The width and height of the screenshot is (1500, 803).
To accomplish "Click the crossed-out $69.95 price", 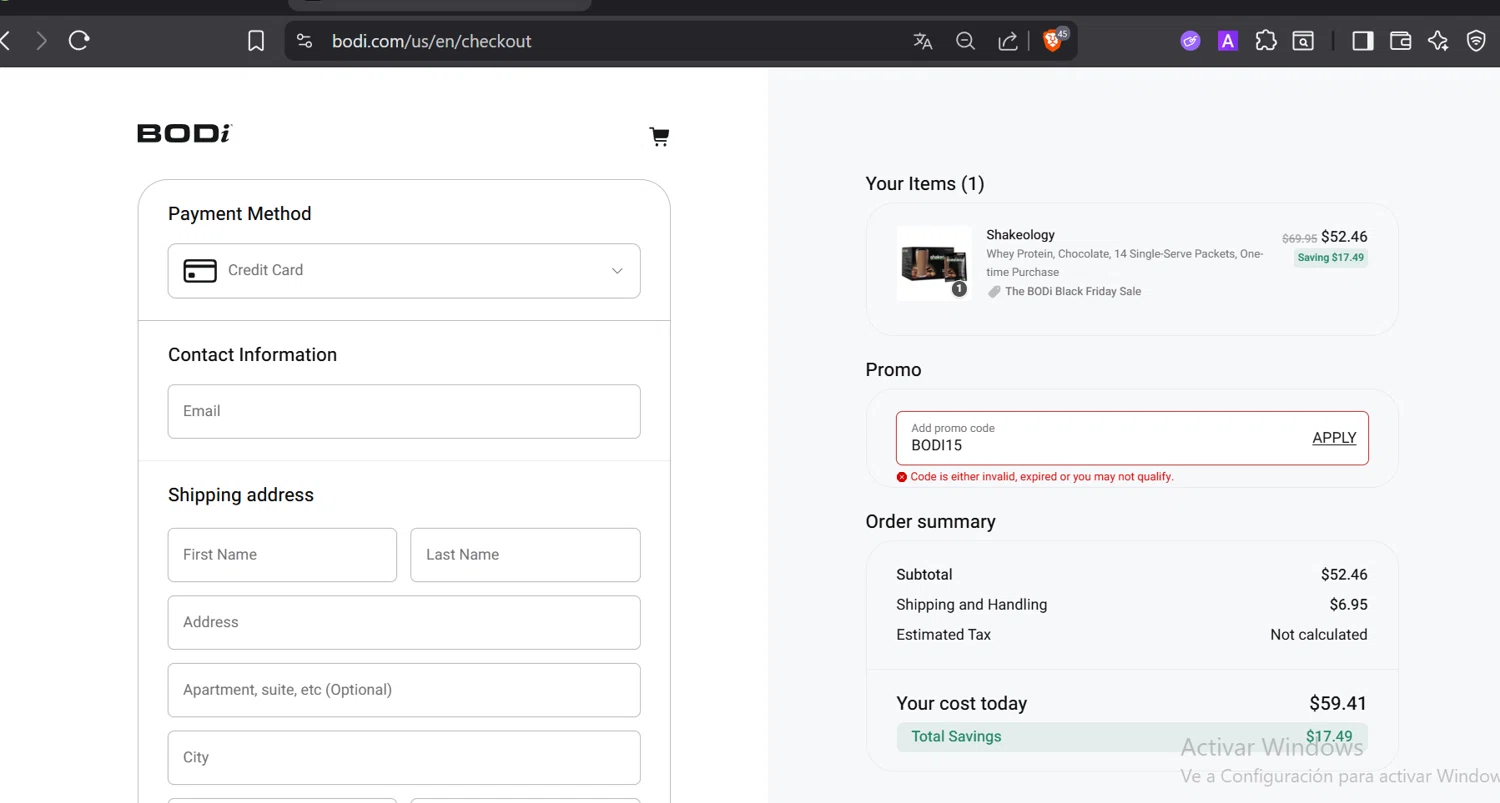I will coord(1299,239).
